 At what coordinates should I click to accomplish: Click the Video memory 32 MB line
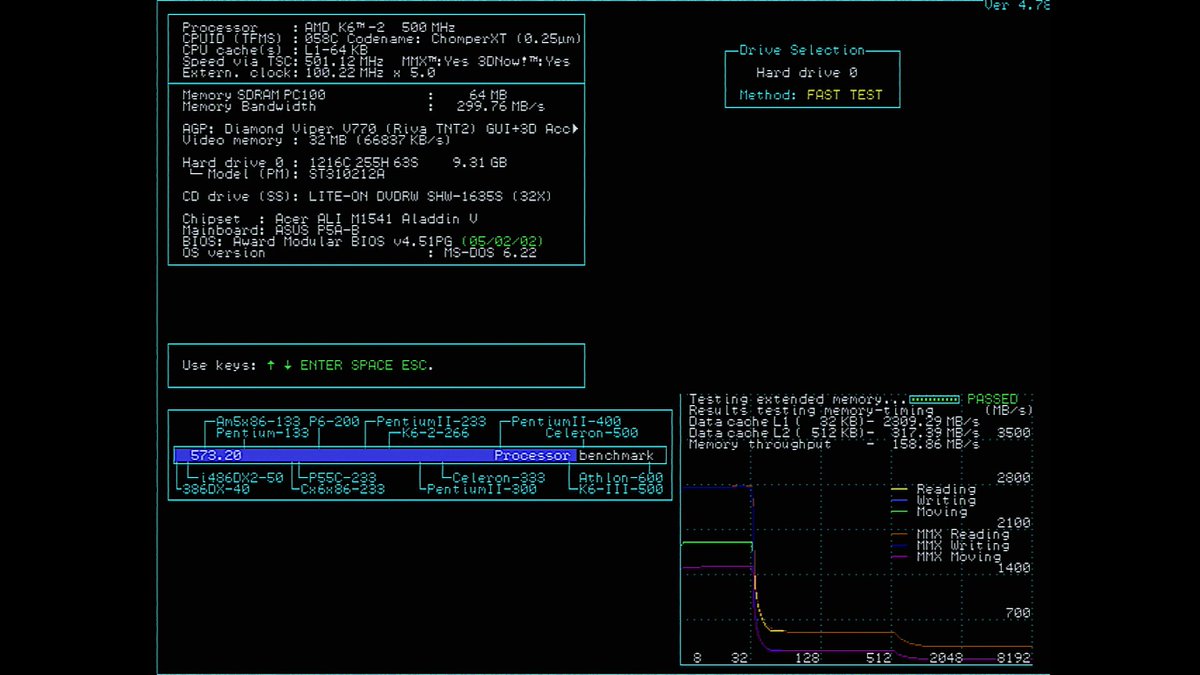319,140
